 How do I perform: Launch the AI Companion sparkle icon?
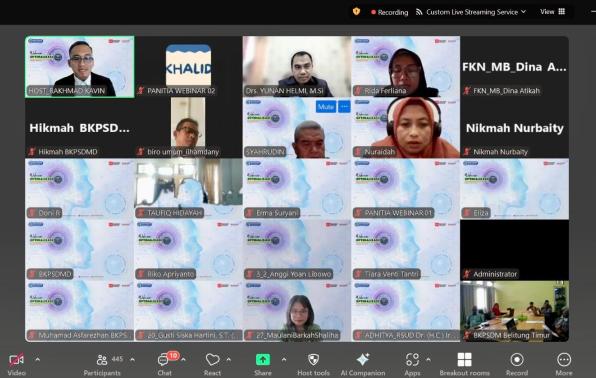pos(363,359)
